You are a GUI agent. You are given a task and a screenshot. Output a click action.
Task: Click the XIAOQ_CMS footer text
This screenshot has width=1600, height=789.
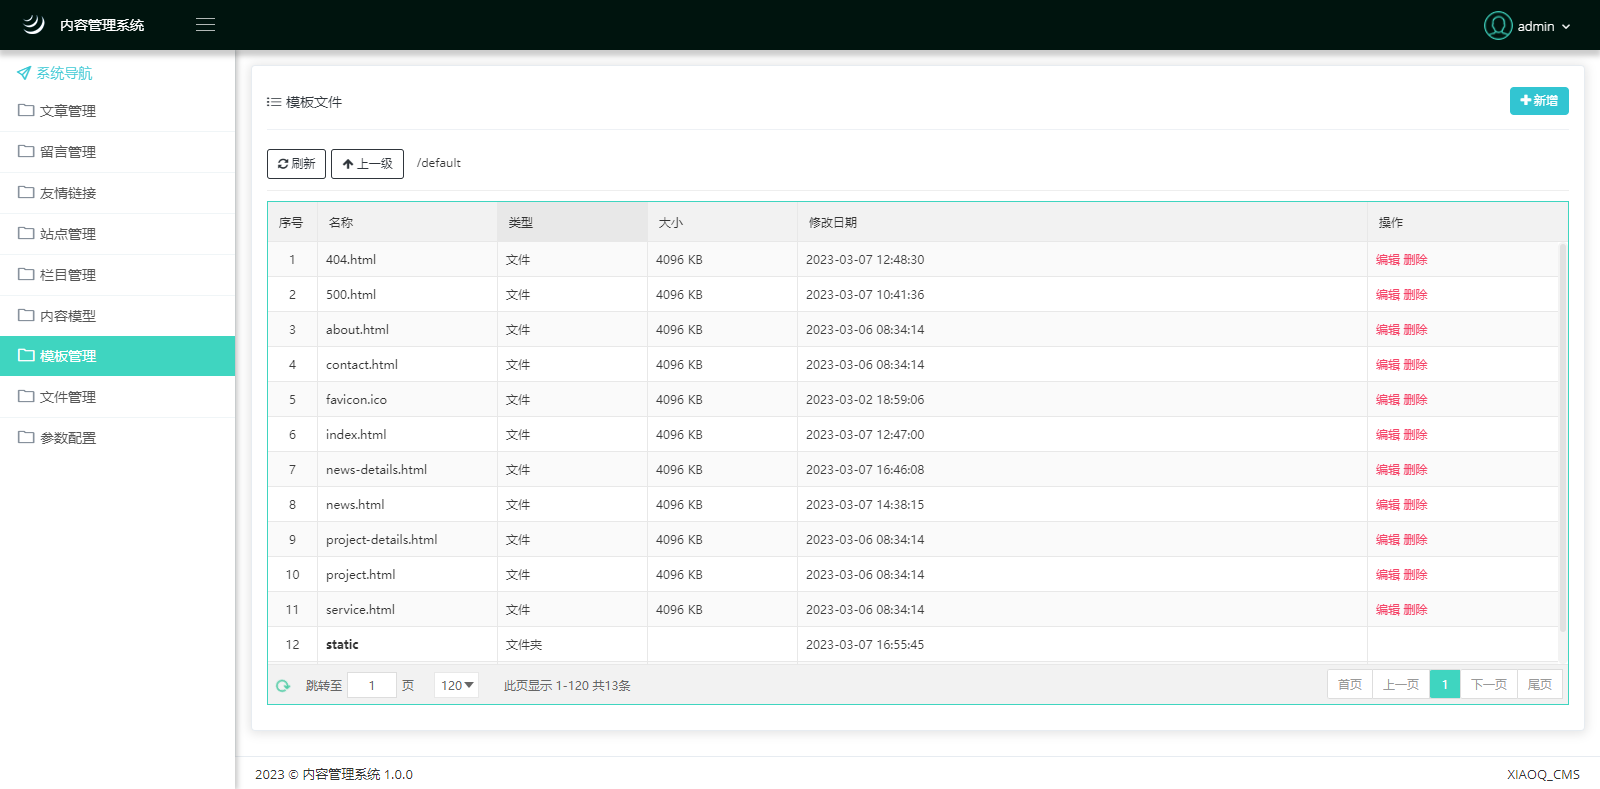1543,775
